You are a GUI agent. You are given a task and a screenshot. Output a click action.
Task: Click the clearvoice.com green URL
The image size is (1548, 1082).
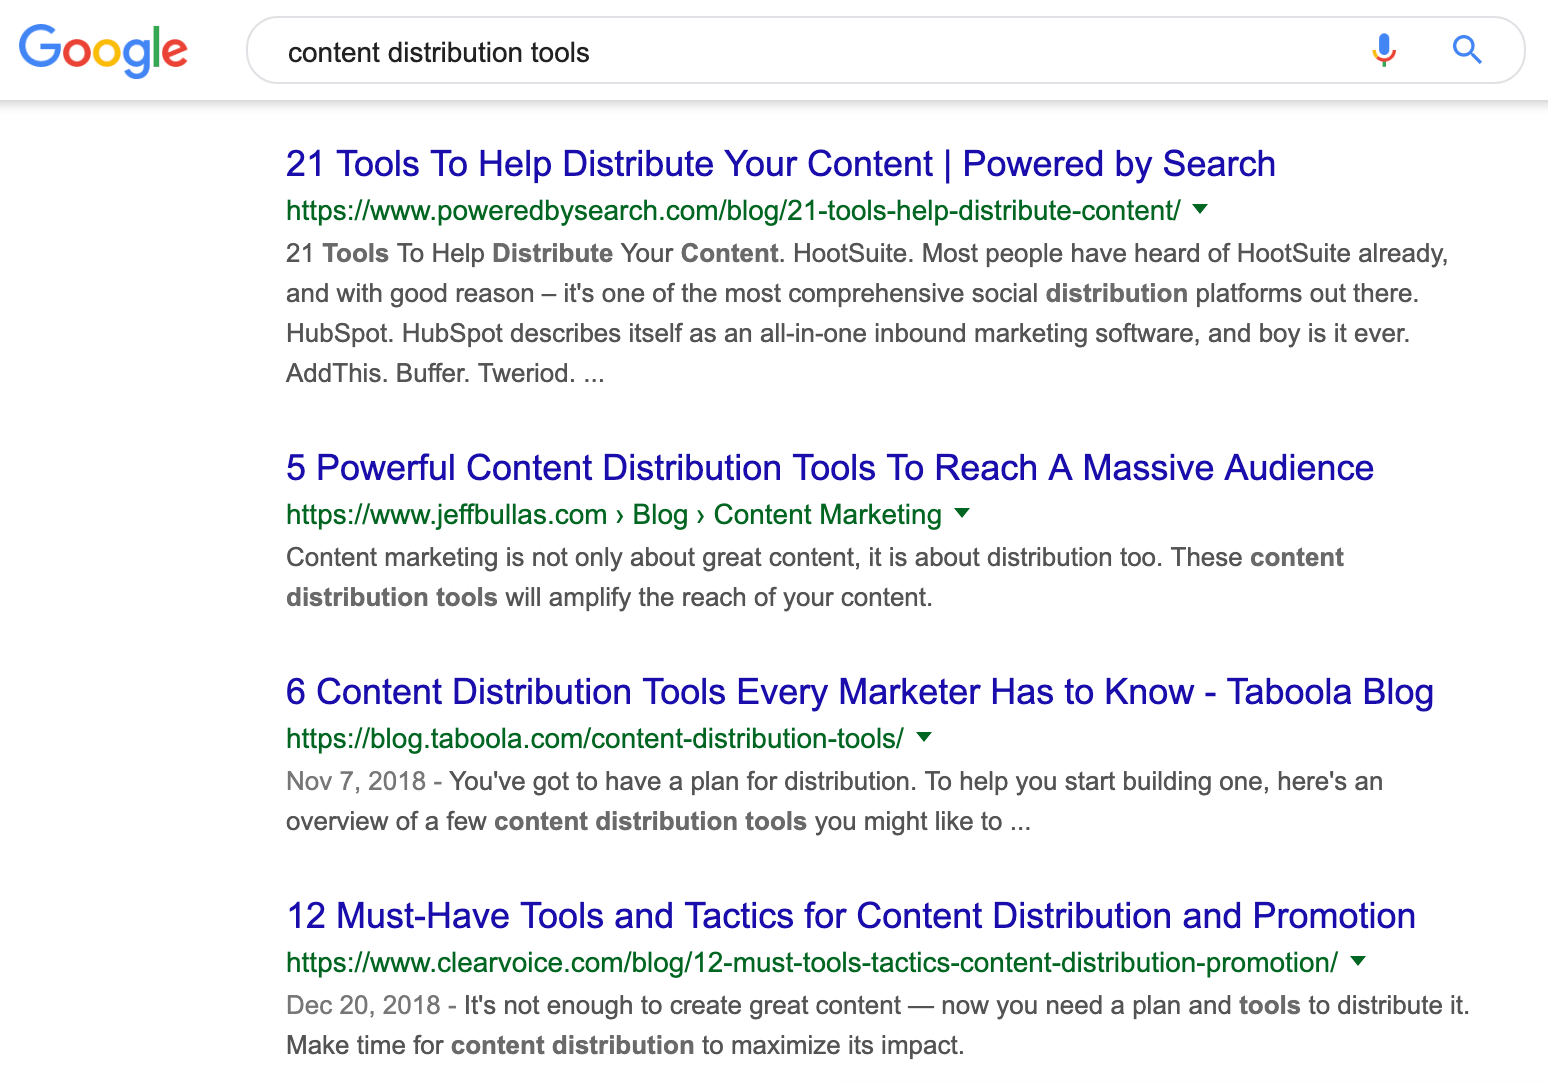point(812,963)
